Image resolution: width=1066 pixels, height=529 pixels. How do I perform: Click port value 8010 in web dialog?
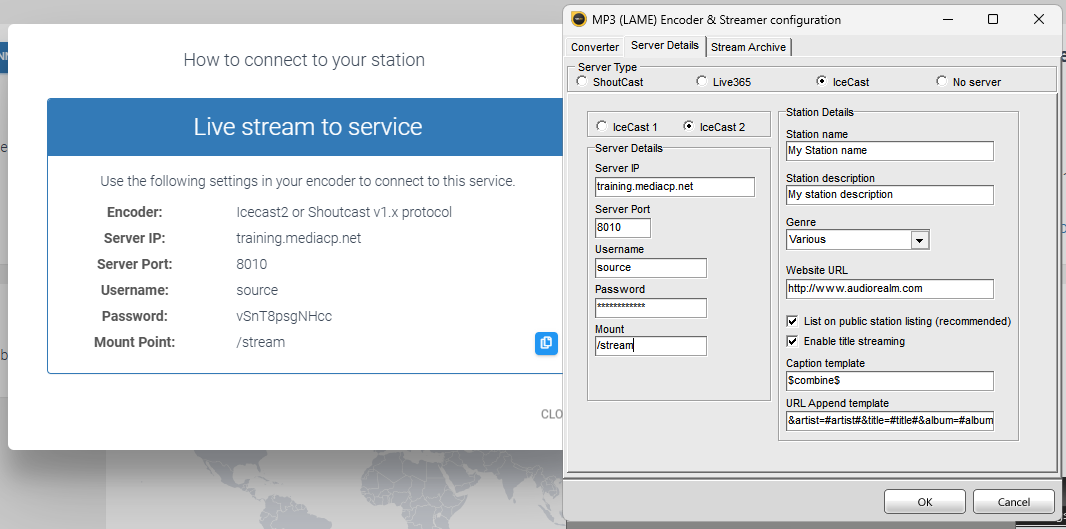coord(252,264)
